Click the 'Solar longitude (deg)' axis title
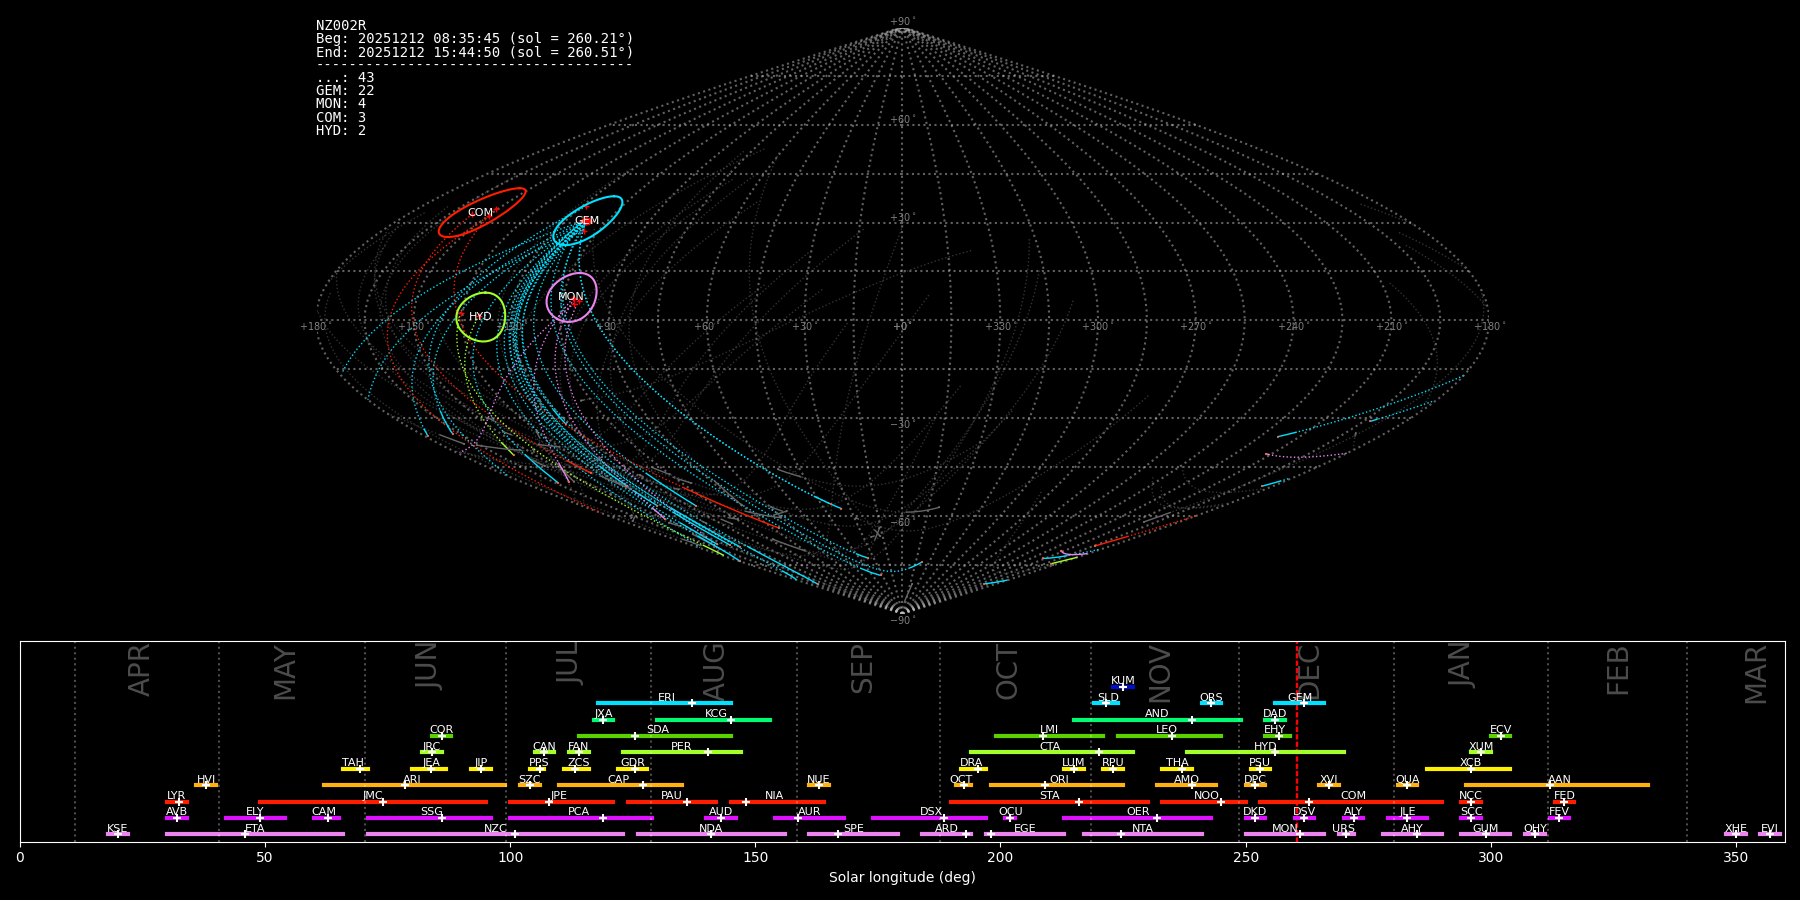Image resolution: width=1800 pixels, height=900 pixels. point(902,877)
